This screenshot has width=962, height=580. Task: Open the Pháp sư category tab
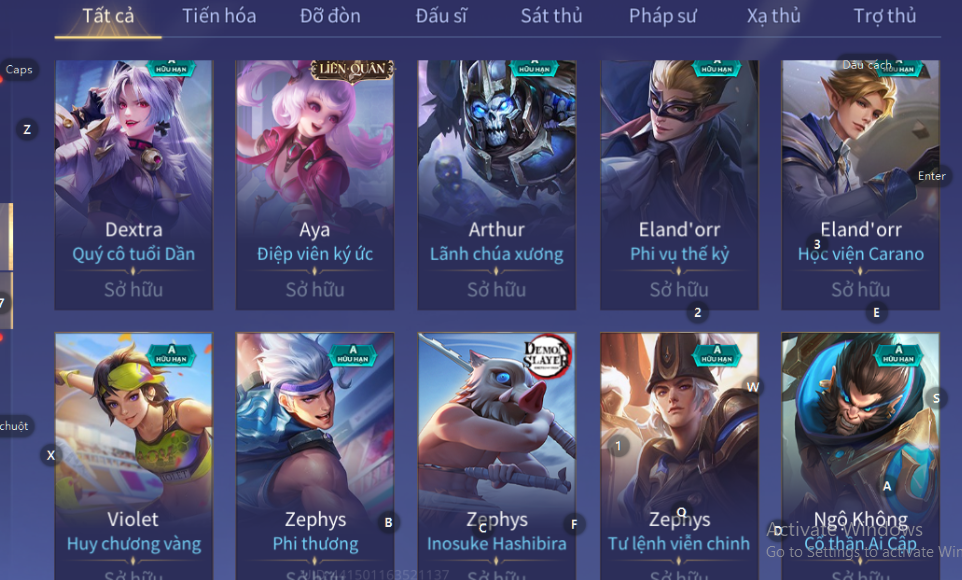[663, 16]
